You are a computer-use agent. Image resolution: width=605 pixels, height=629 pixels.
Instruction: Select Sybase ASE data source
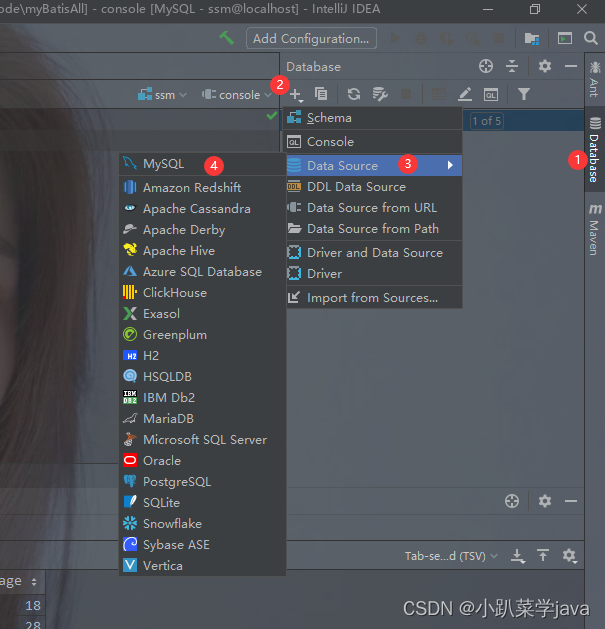tap(202, 544)
